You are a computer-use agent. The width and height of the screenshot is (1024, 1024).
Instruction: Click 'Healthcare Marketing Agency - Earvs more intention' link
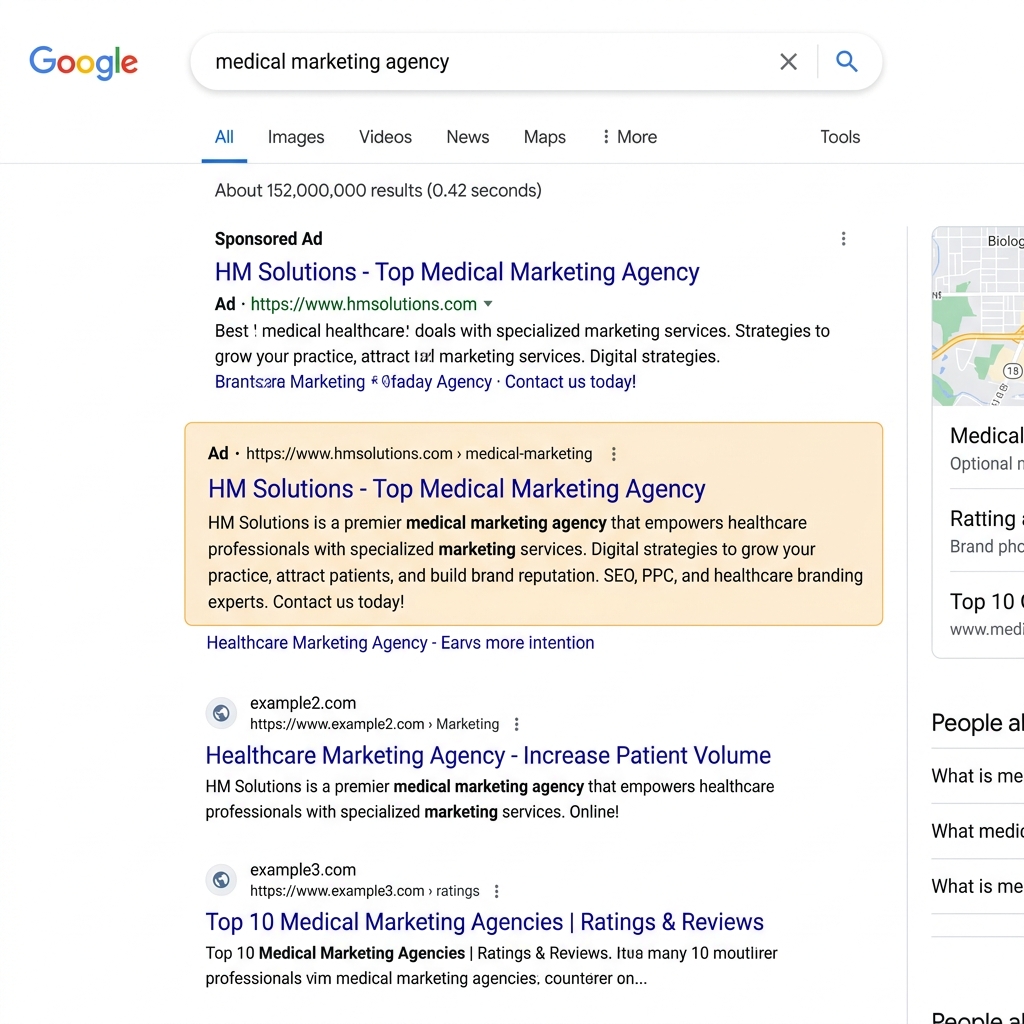click(400, 643)
